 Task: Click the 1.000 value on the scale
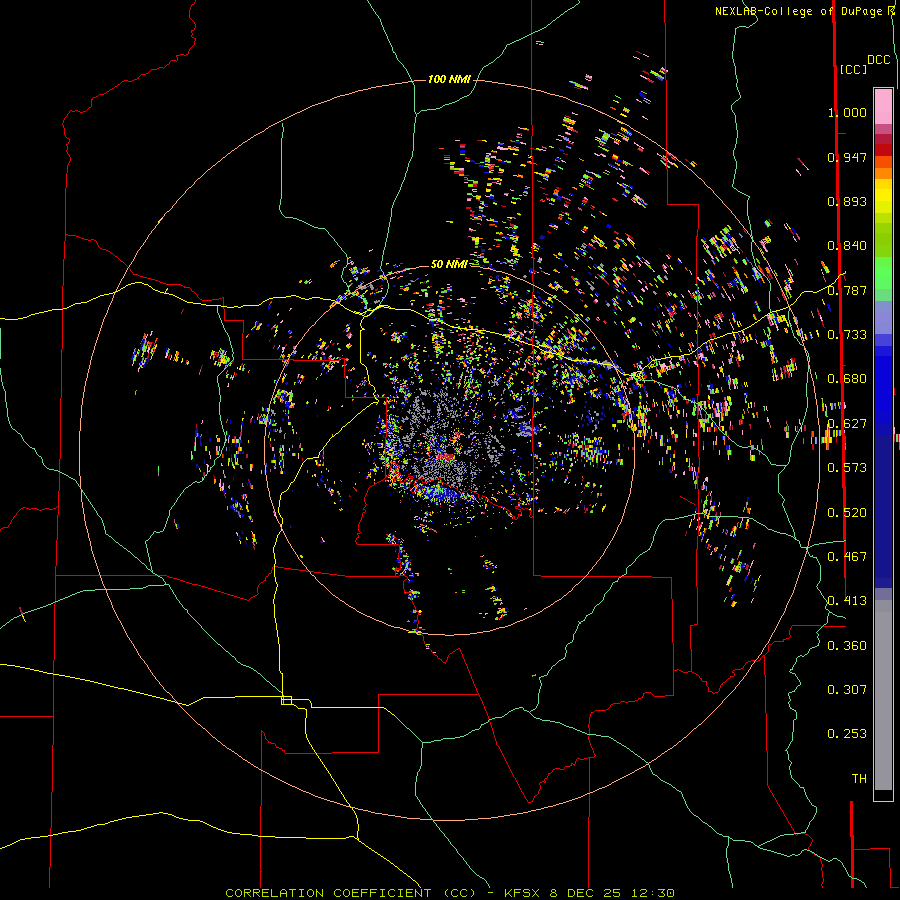click(847, 112)
